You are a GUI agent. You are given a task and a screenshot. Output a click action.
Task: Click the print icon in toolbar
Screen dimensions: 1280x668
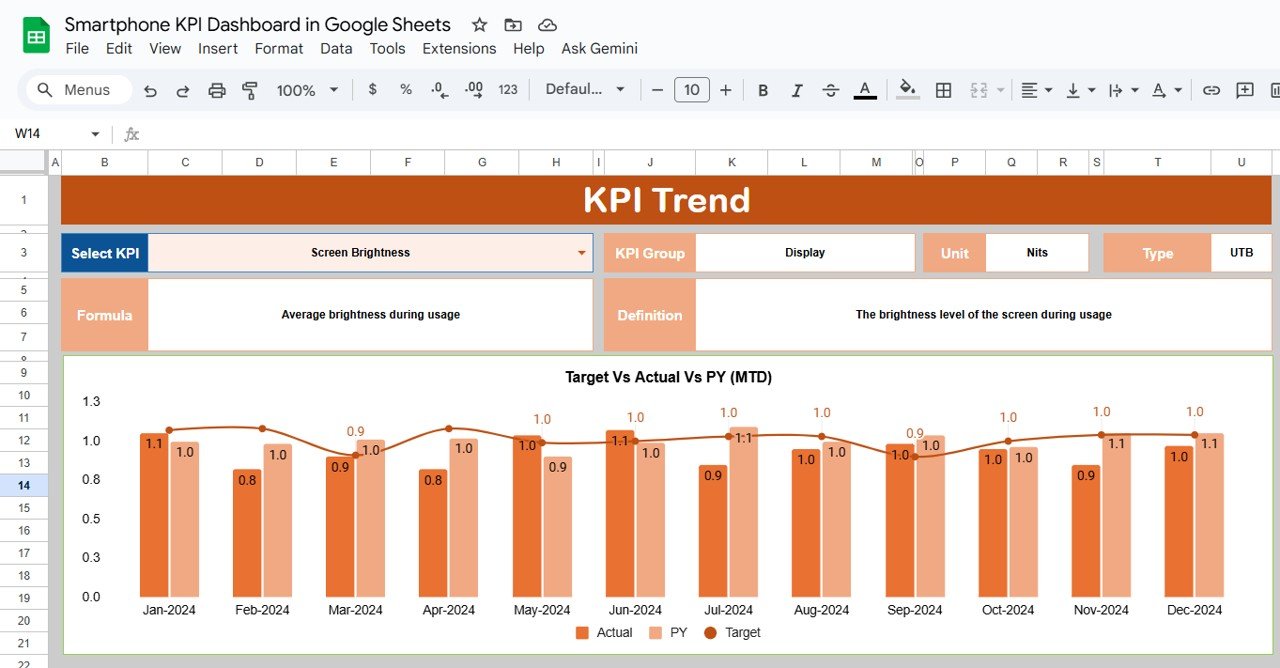pos(217,90)
